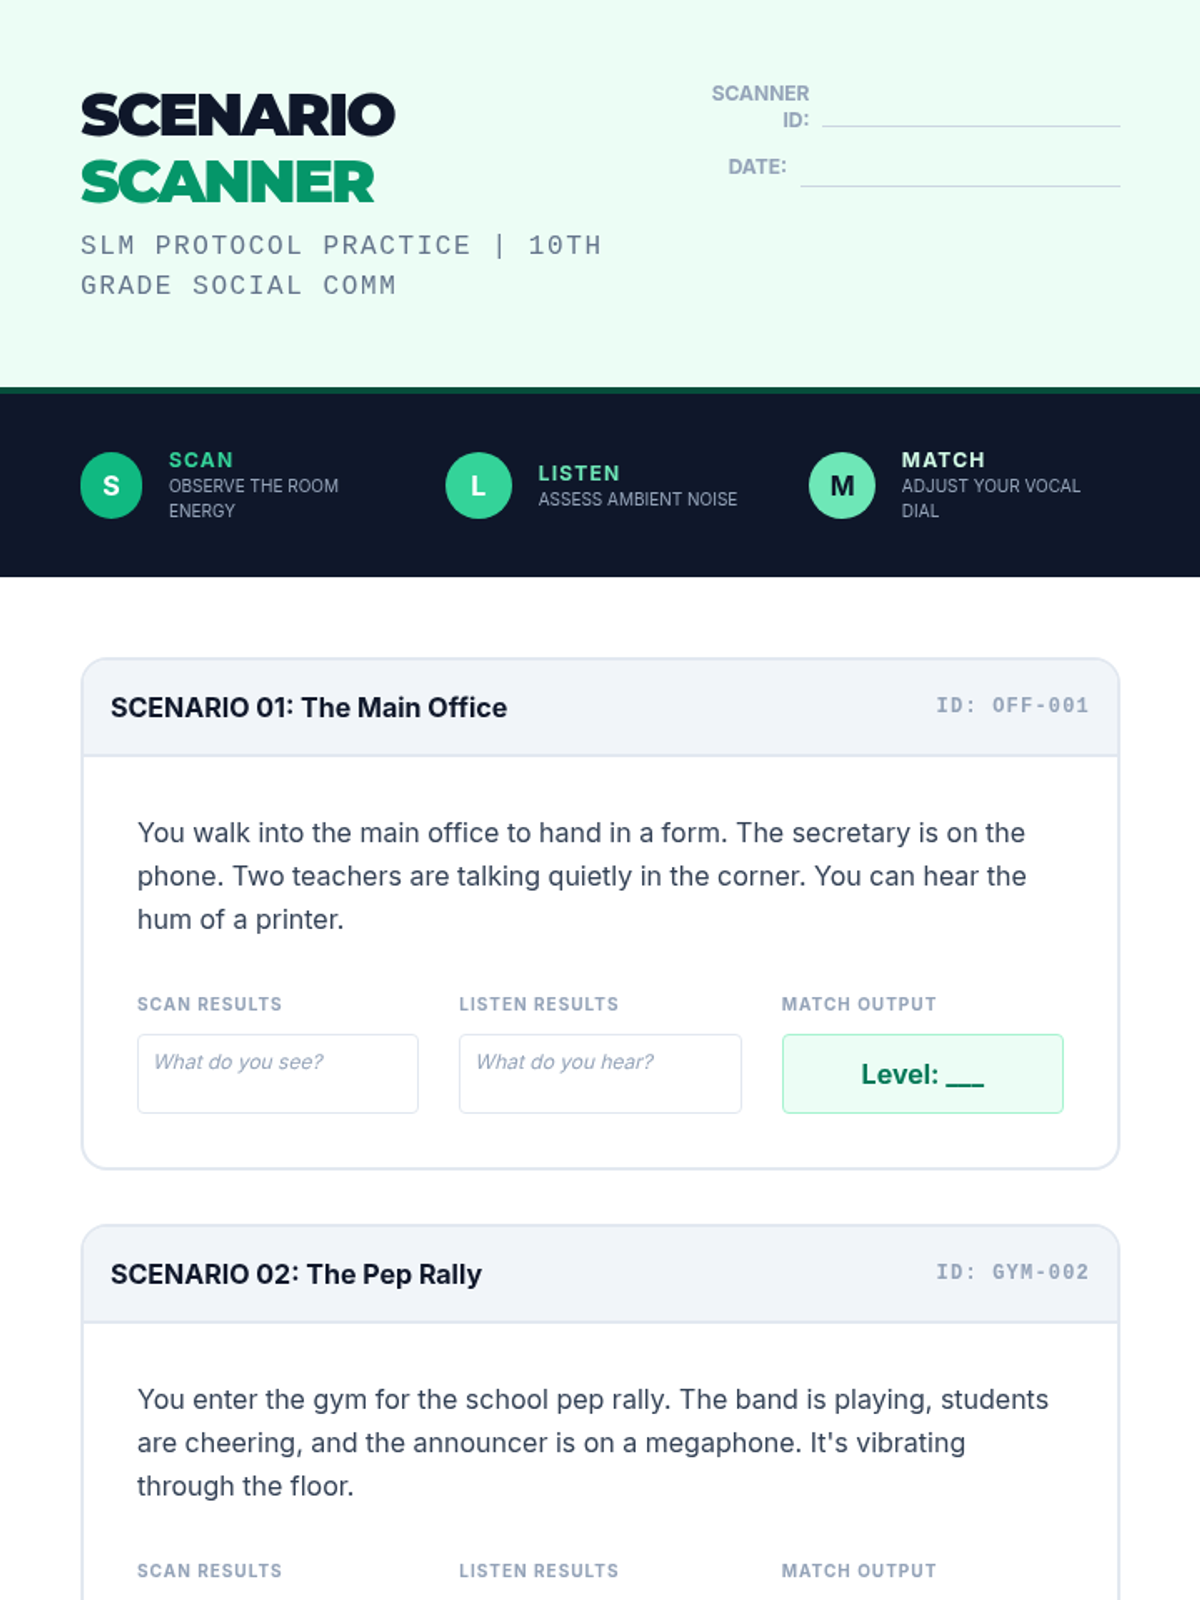The image size is (1200, 1600).
Task: Click the green S scan circle icon
Action: 111,485
